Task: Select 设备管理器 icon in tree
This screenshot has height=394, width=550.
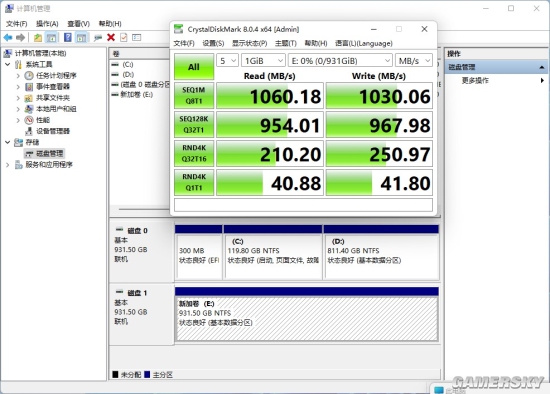Action: pos(29,131)
